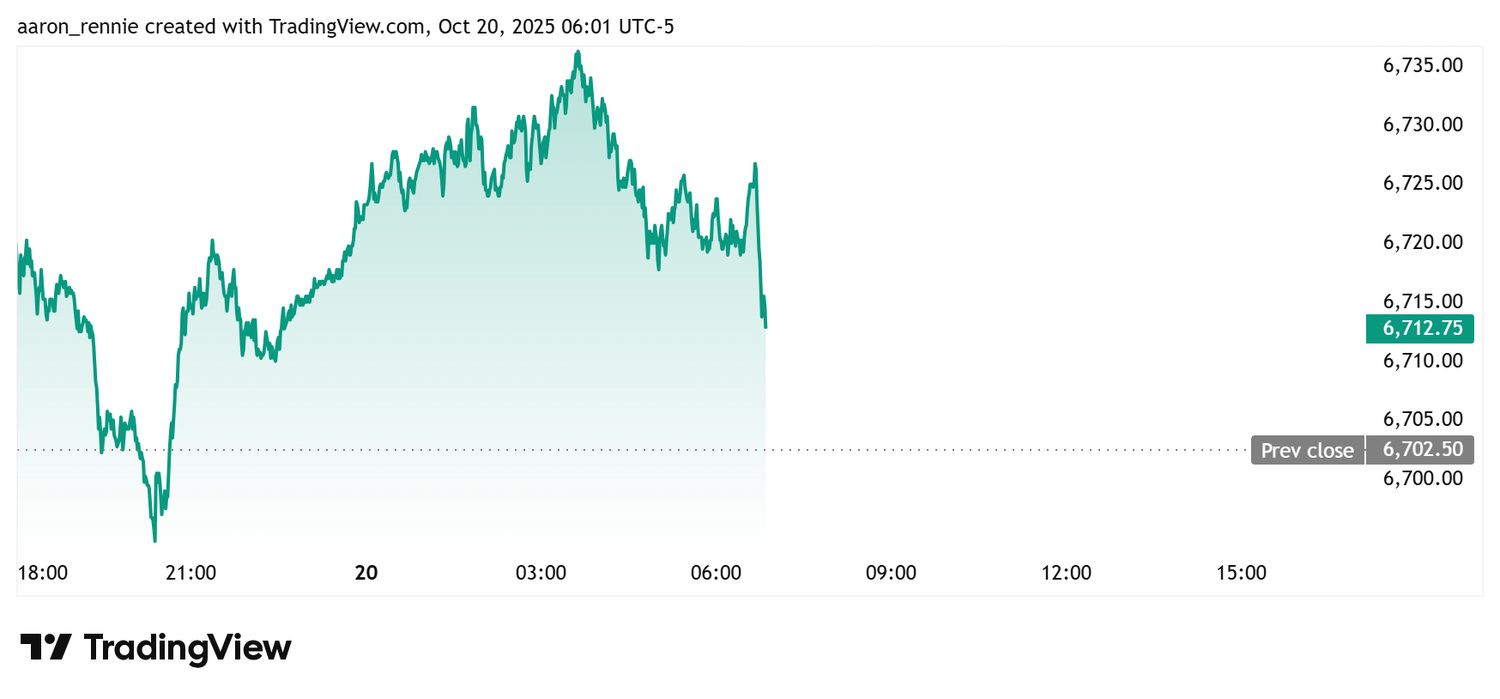Click the 15:00 time axis label

tap(1241, 573)
